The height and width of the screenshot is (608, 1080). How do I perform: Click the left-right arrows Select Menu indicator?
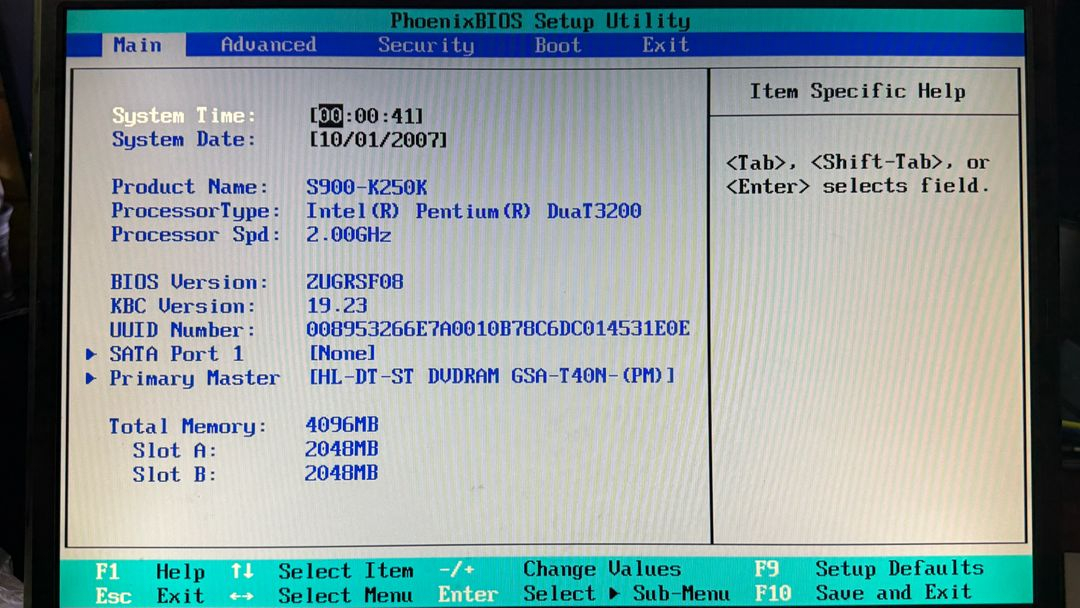point(240,593)
